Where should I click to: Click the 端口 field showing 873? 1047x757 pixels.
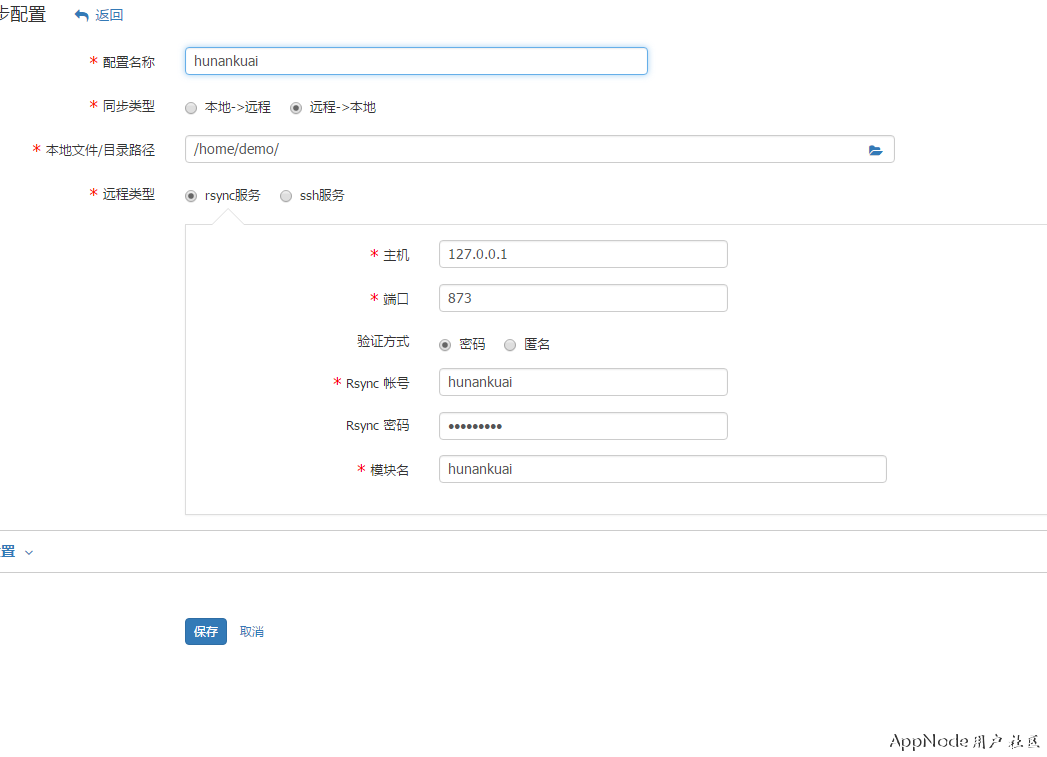point(583,298)
